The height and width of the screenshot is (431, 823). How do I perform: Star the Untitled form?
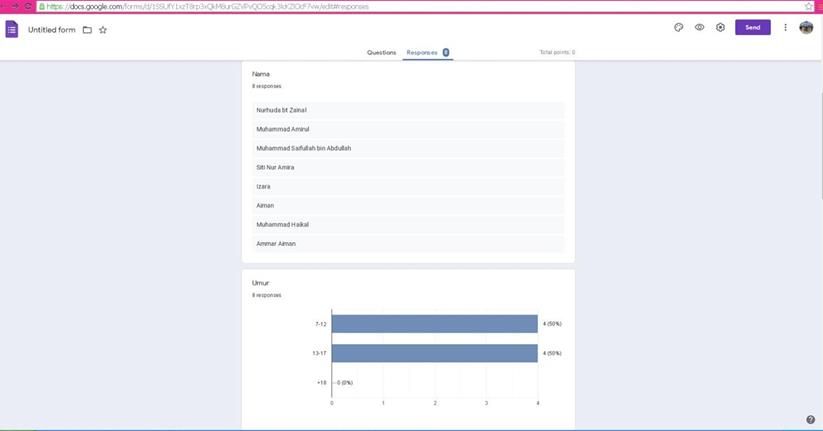coord(103,30)
